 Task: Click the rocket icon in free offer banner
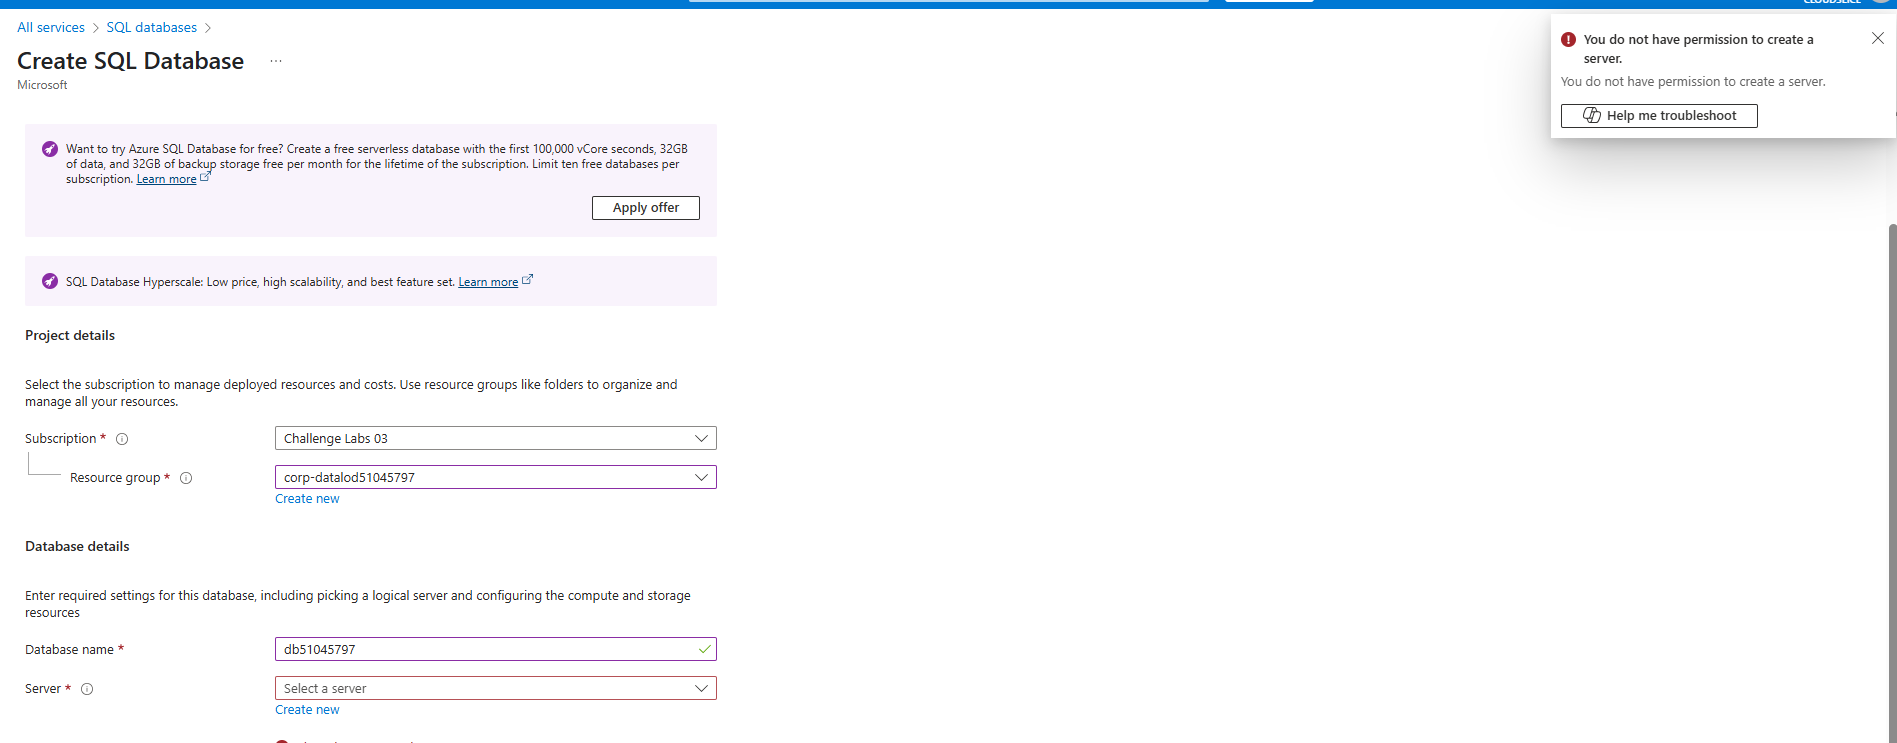(x=50, y=149)
